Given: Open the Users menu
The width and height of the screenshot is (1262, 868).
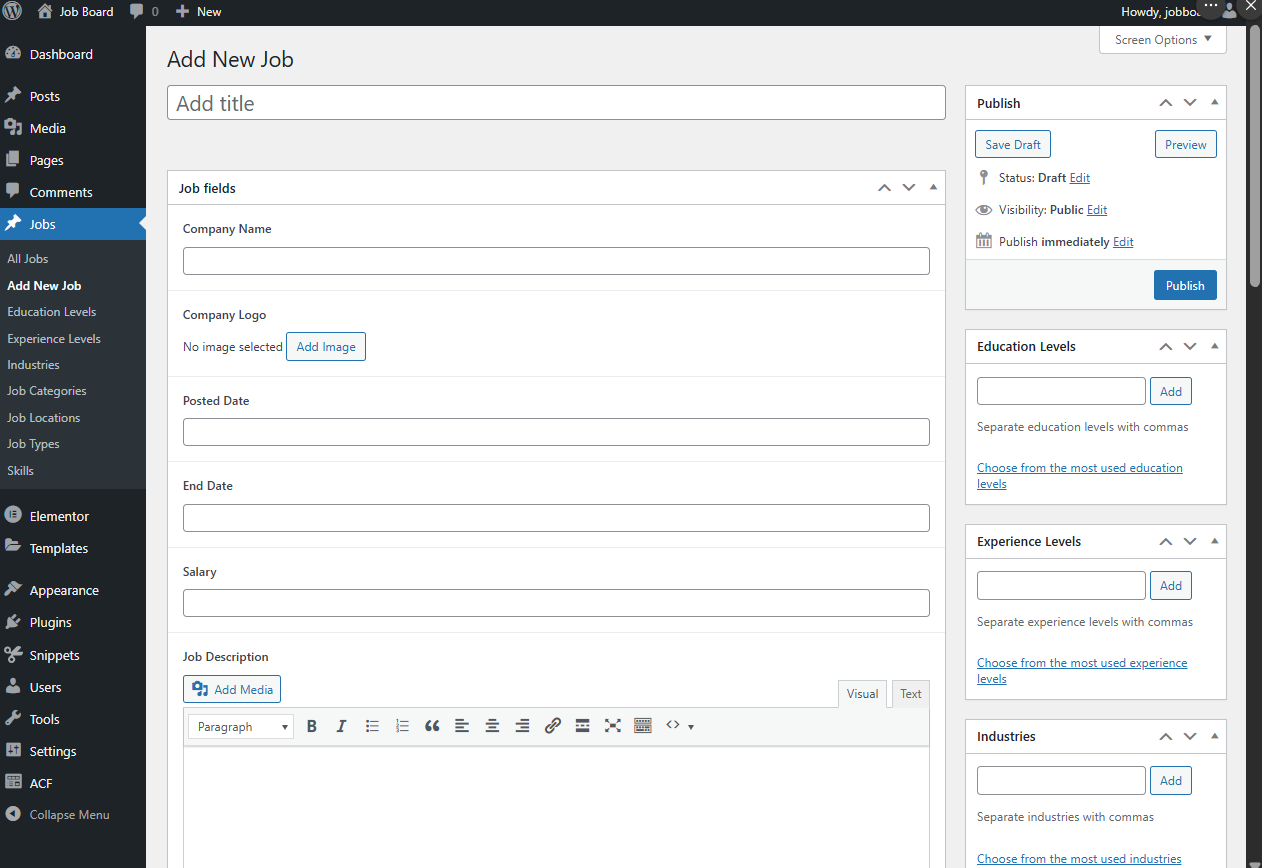Looking at the screenshot, I should pos(45,687).
